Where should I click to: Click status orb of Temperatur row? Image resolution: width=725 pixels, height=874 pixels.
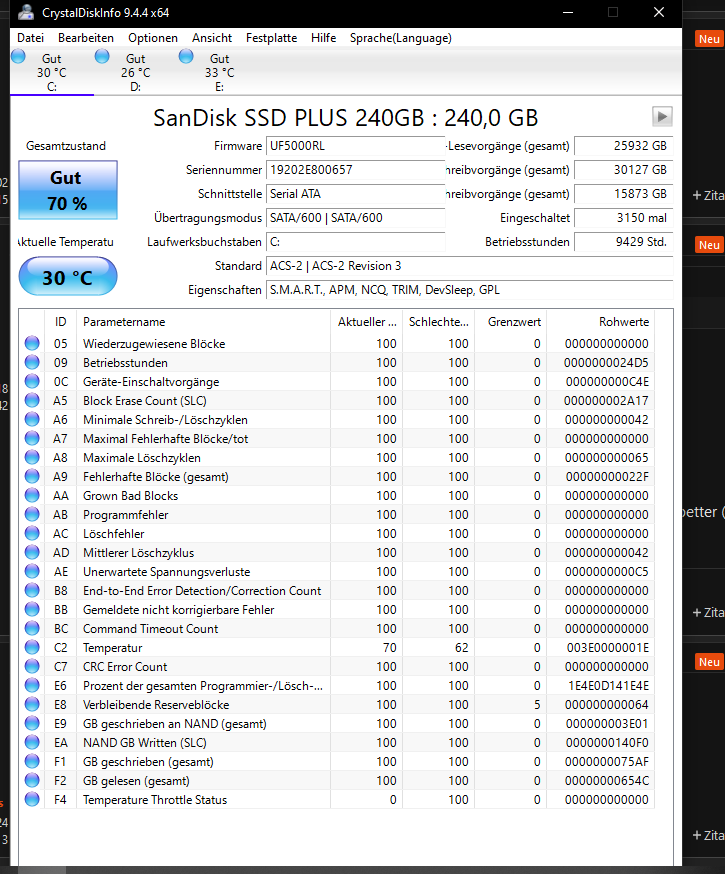(x=32, y=648)
